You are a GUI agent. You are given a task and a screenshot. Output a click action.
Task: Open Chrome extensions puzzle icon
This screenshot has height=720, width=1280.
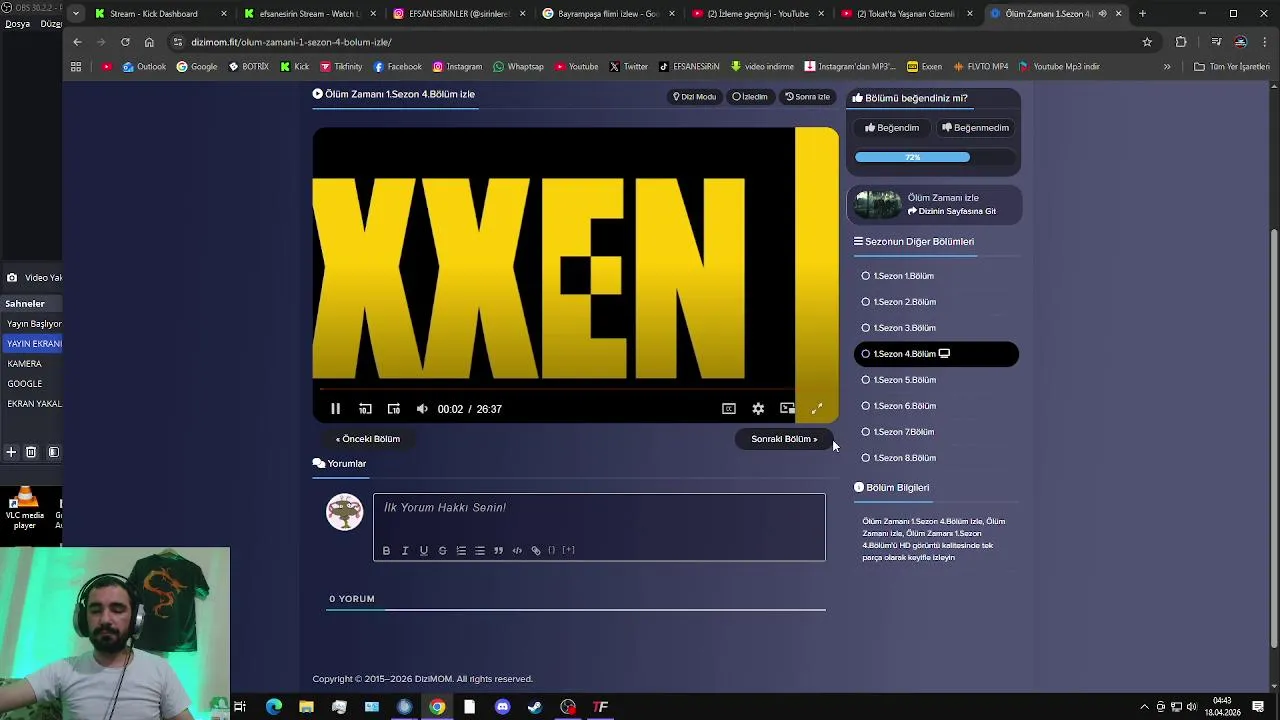click(x=1181, y=42)
